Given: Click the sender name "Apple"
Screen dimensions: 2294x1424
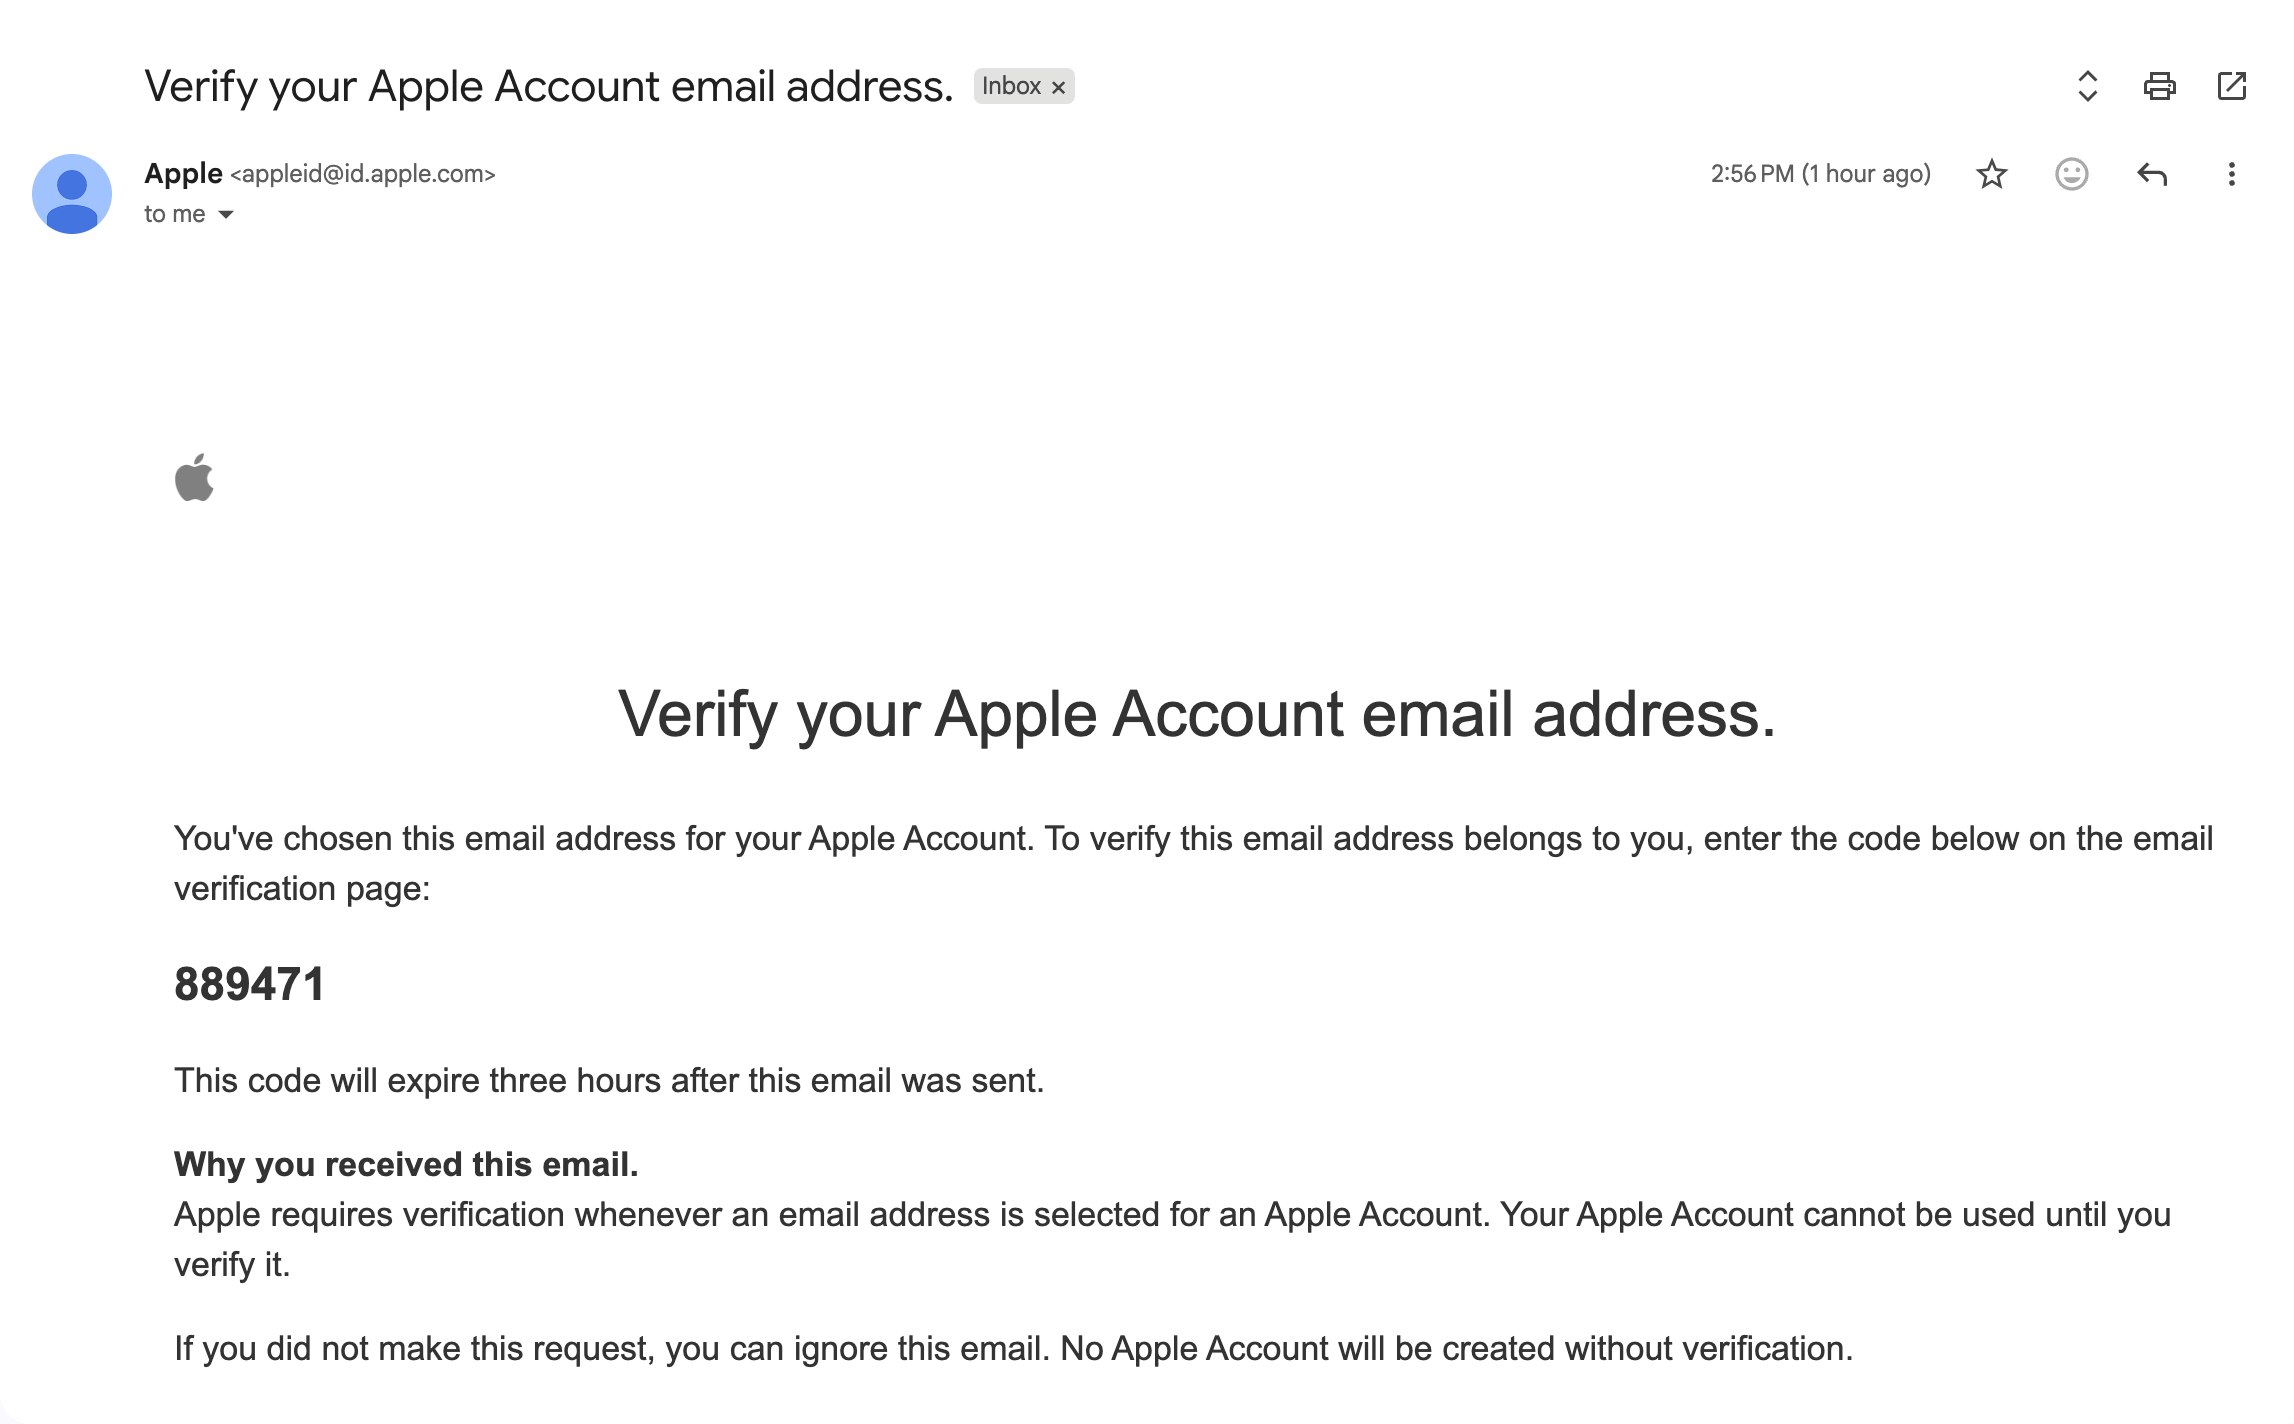Looking at the screenshot, I should (183, 173).
